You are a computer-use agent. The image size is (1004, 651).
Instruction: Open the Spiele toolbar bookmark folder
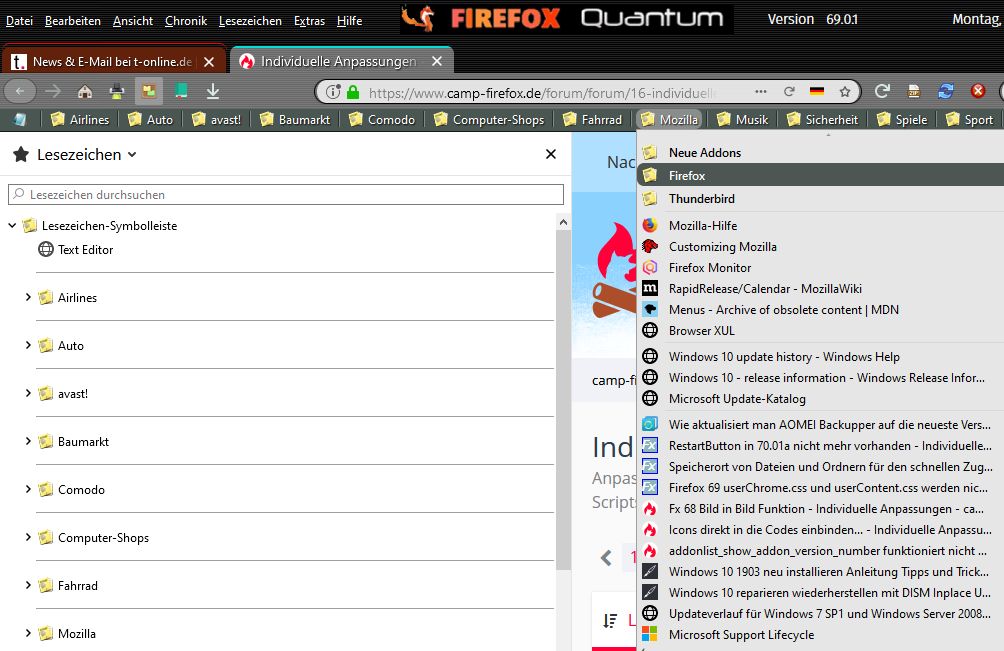click(x=902, y=119)
